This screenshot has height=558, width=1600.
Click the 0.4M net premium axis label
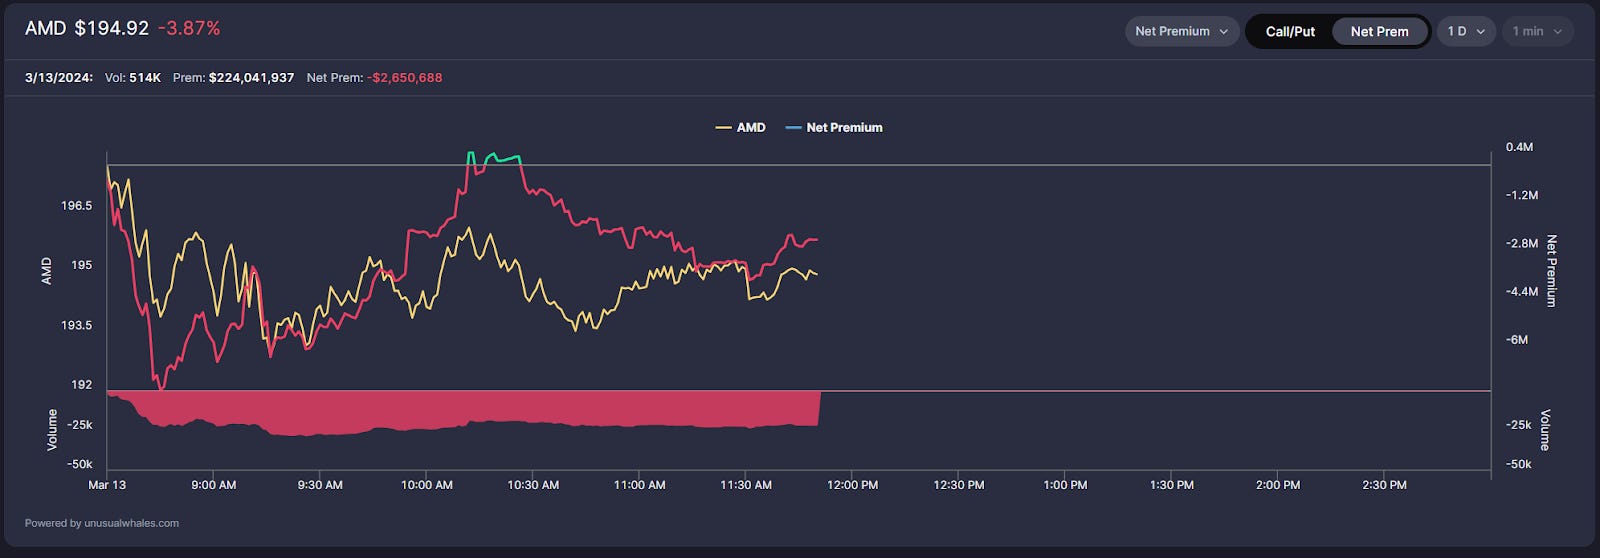coord(1519,147)
